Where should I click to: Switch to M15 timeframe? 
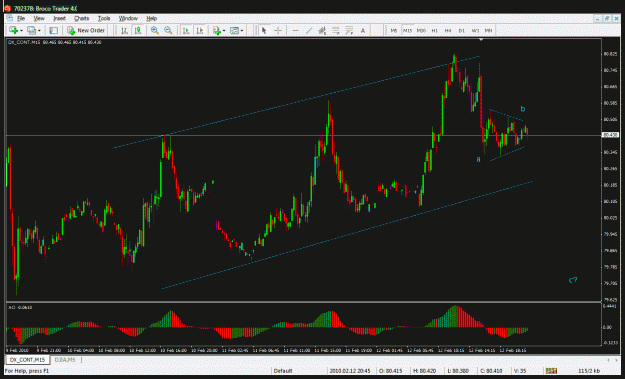tap(407, 30)
